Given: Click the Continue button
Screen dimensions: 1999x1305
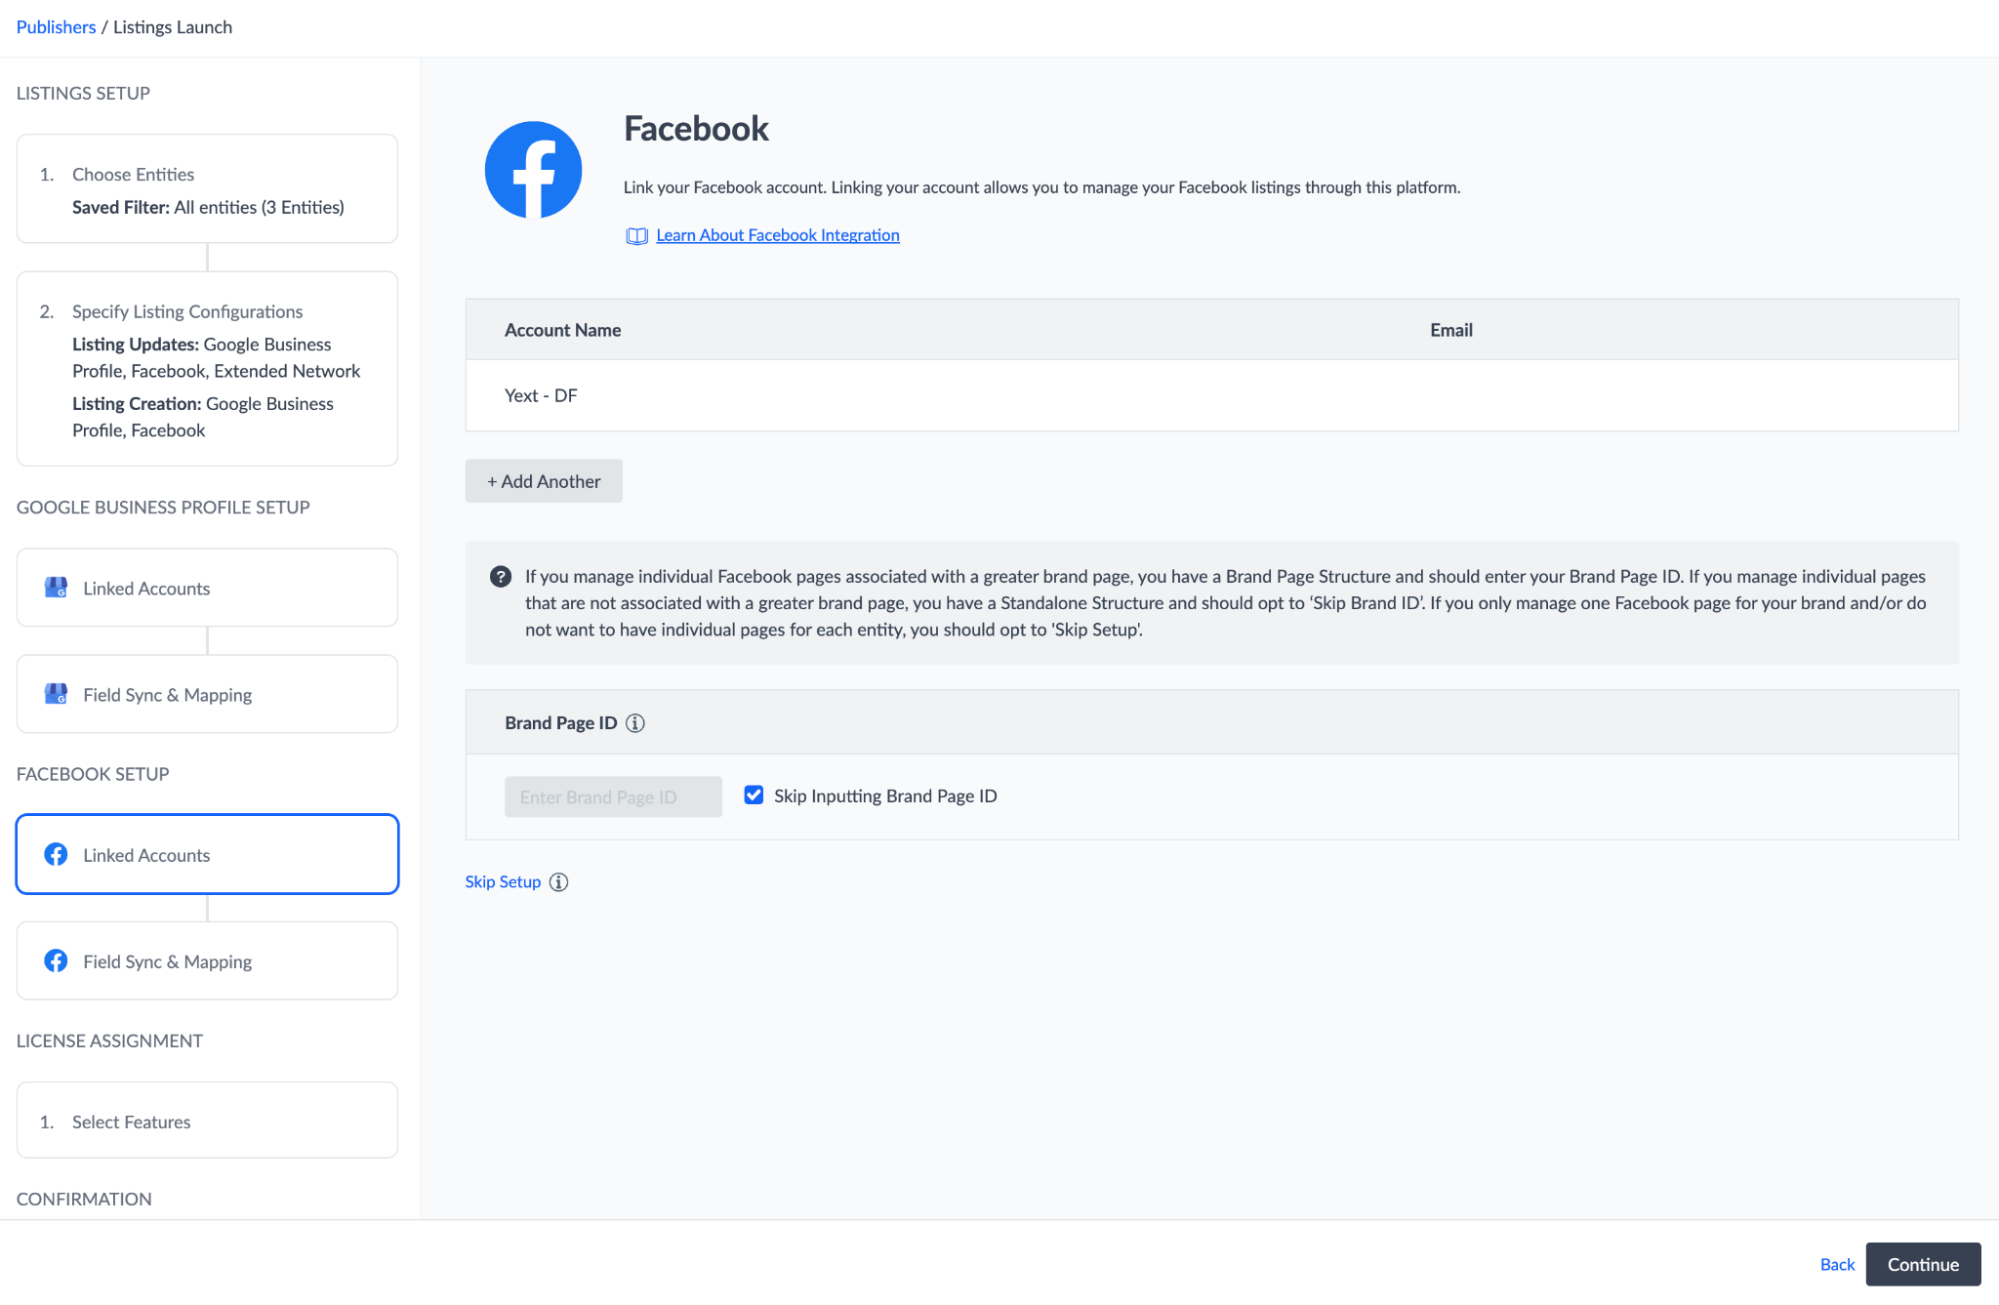Looking at the screenshot, I should click(1923, 1264).
